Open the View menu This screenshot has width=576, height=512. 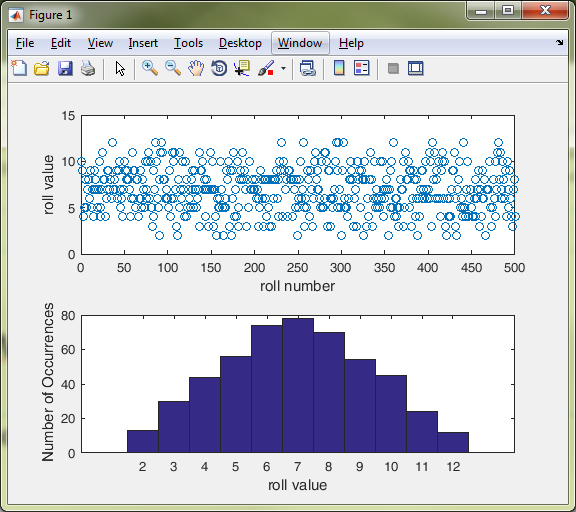pos(100,43)
